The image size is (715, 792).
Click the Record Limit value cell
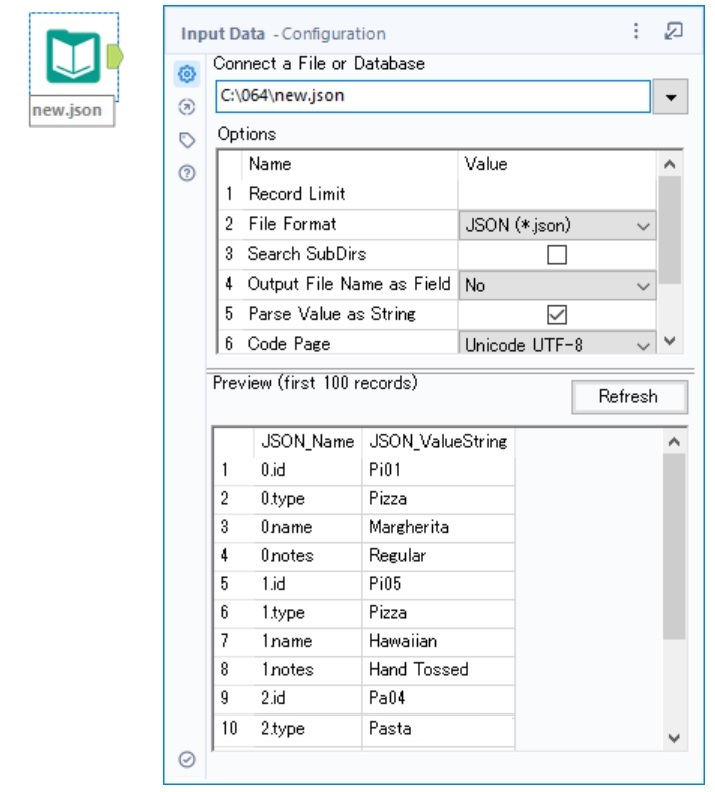tap(557, 194)
